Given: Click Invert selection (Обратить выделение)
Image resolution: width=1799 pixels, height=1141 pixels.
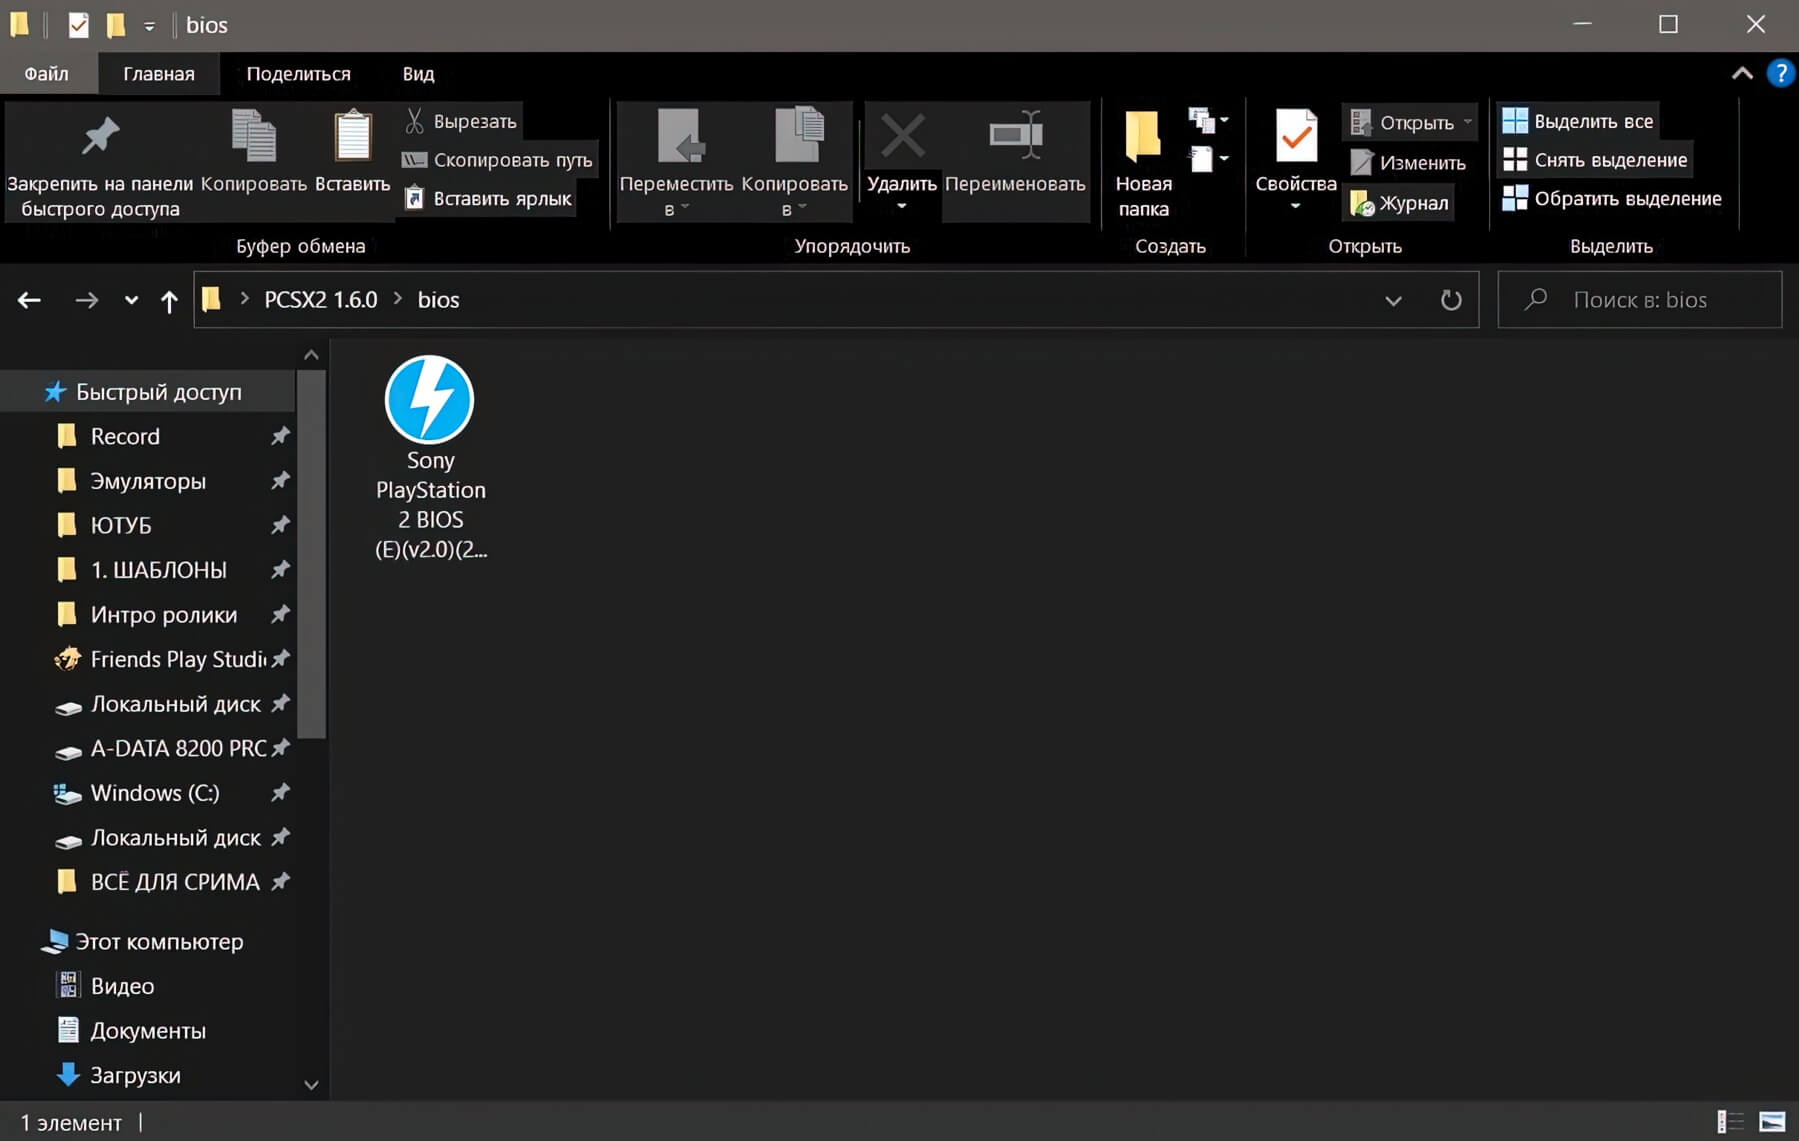Looking at the screenshot, I should click(1612, 199).
